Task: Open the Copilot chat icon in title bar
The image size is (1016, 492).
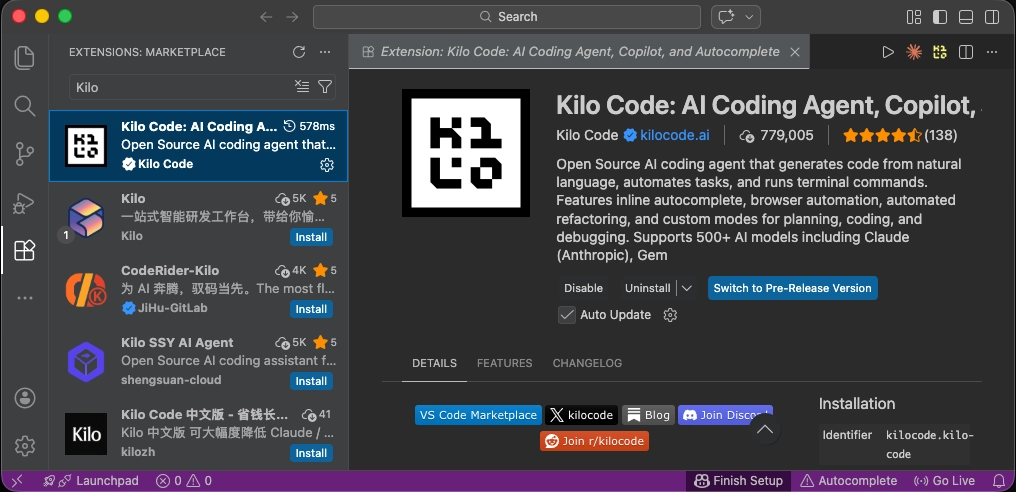Action: (726, 17)
